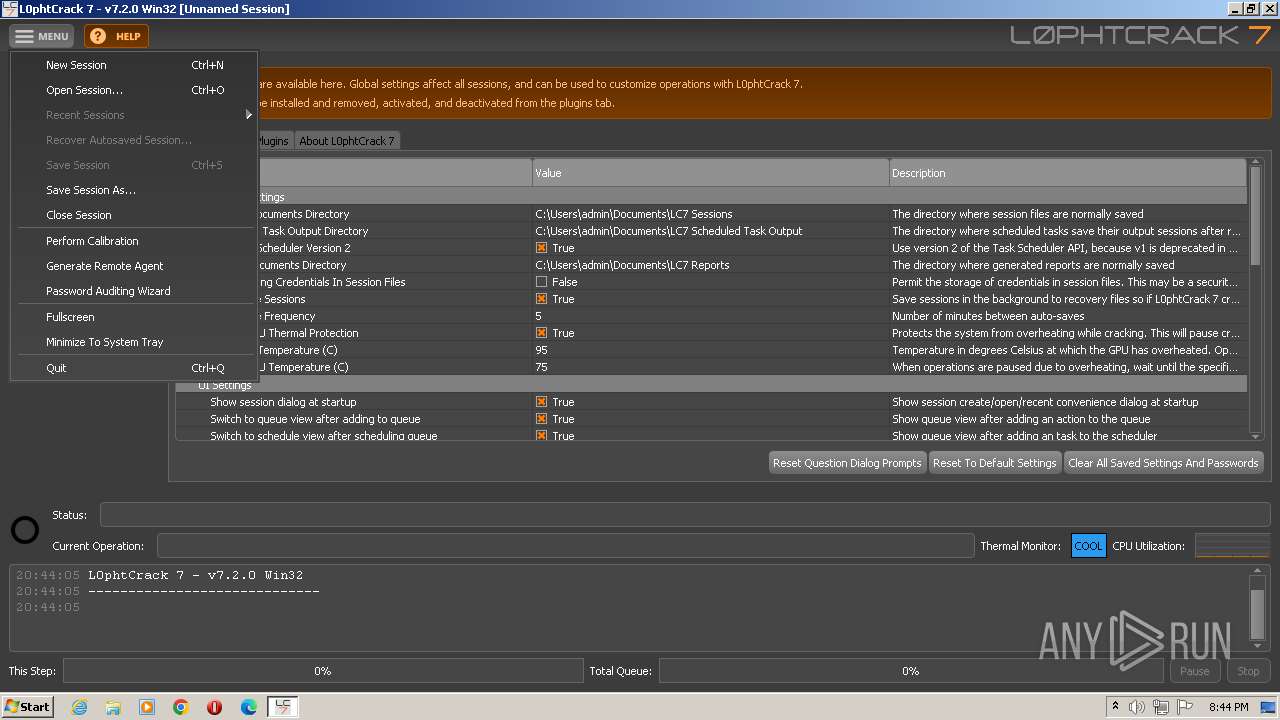Click the CPU Utilization graph

1232,546
